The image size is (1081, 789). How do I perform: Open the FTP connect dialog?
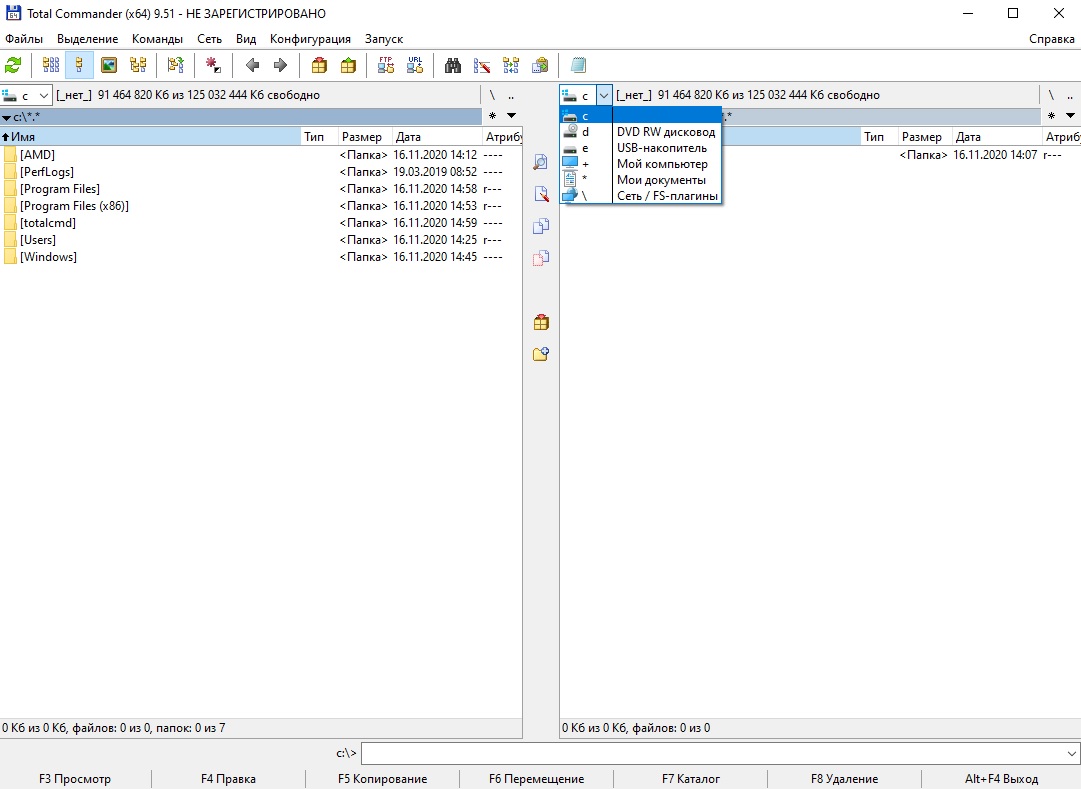point(386,66)
